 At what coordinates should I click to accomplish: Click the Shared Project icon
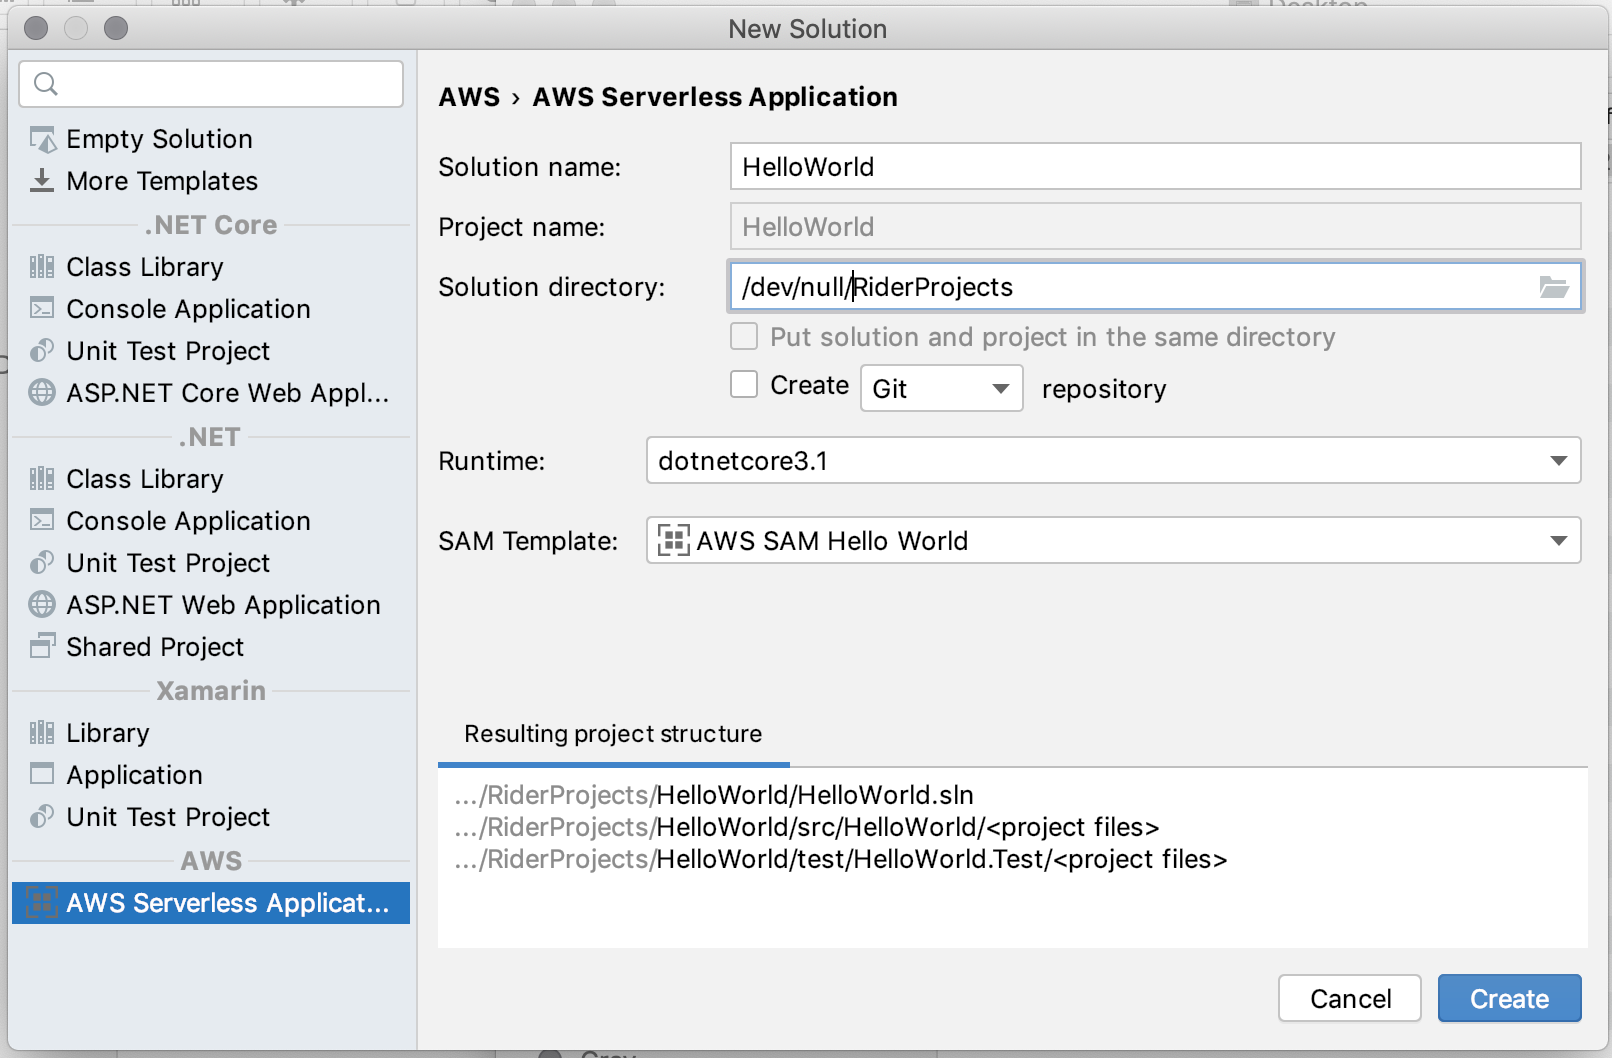(x=42, y=647)
